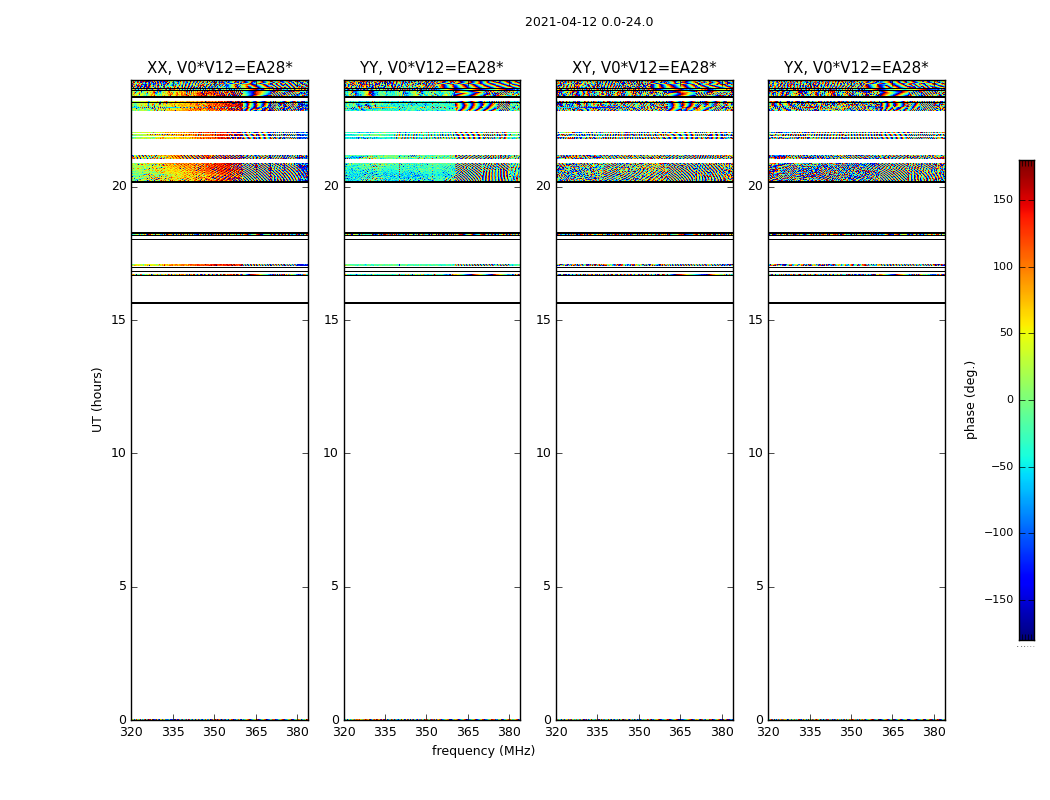This screenshot has width=1050, height=800.
Task: Click the "UT (hours)" axis label
Action: pos(97,400)
